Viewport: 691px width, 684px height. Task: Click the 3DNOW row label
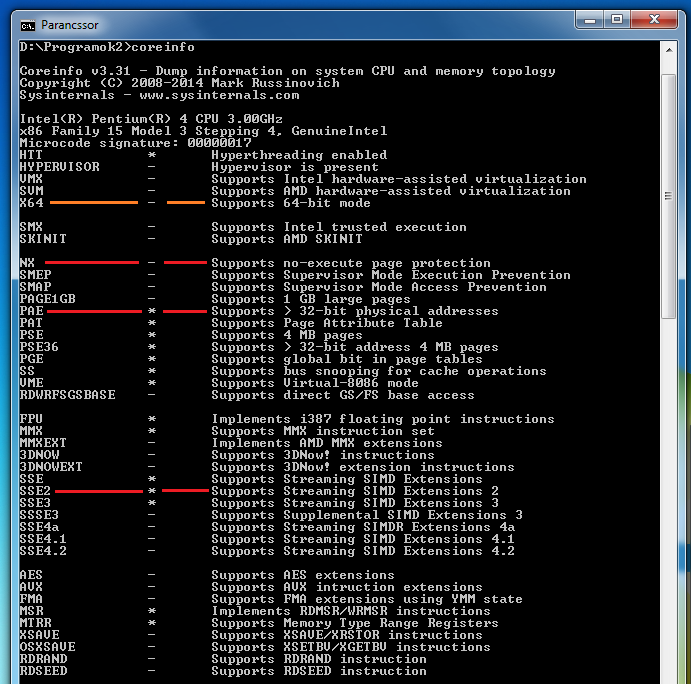tap(39, 455)
